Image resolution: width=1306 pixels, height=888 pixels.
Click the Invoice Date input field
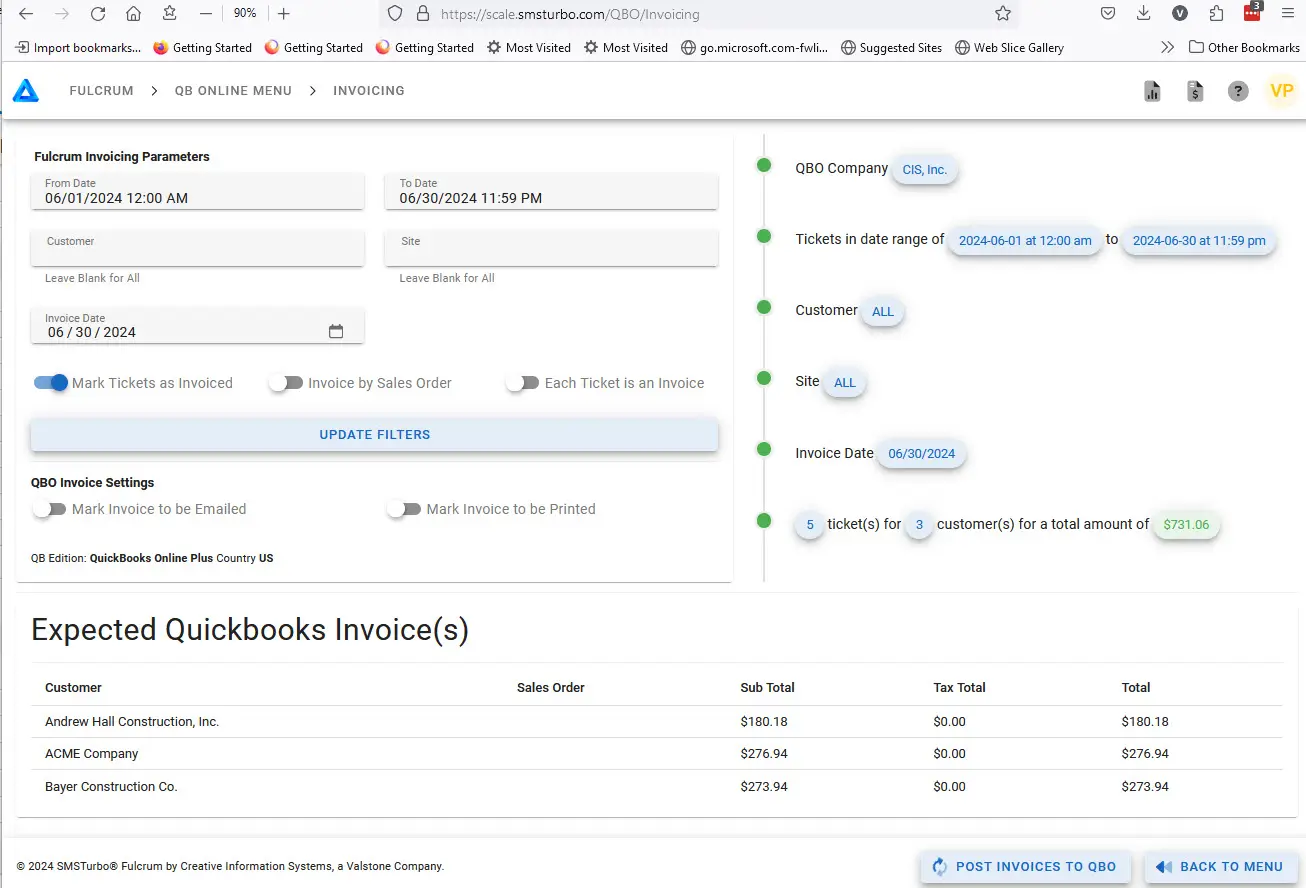[197, 325]
